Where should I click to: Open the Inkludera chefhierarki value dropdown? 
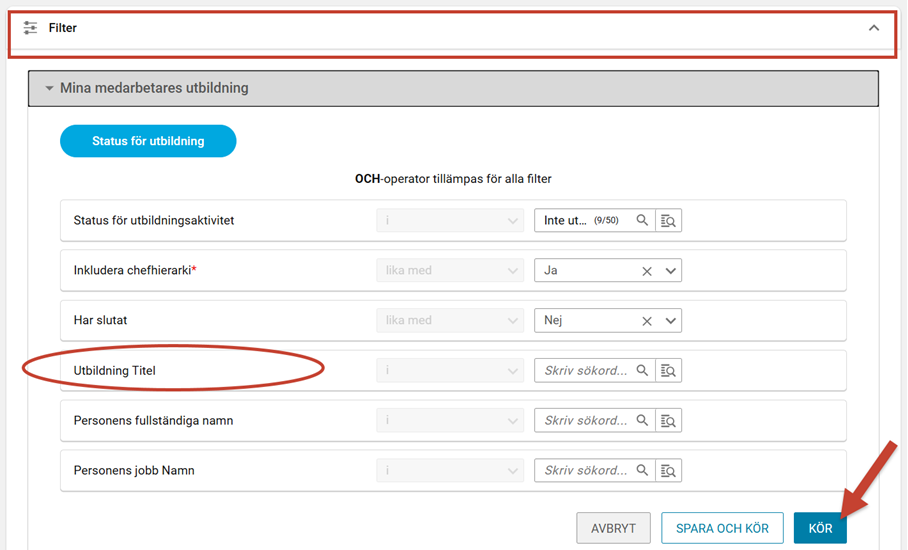pos(671,271)
